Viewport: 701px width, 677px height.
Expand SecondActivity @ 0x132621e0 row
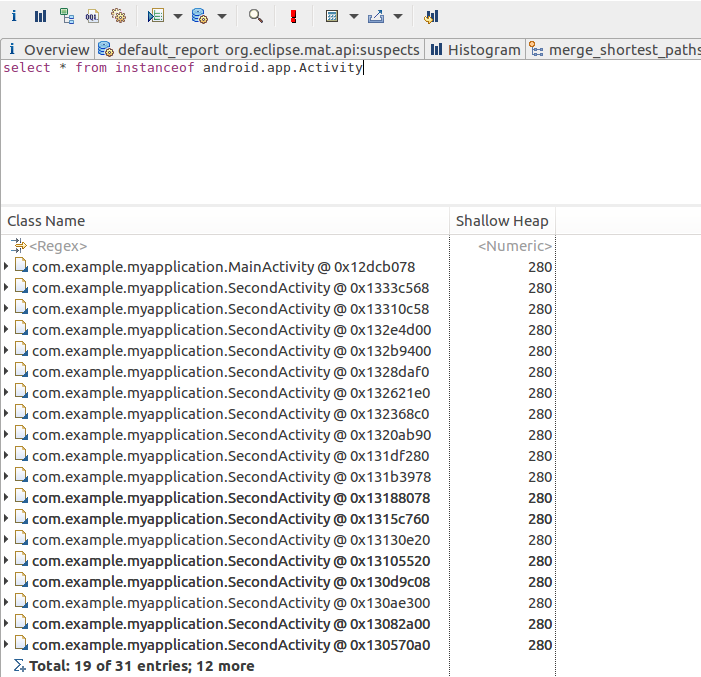point(6,393)
